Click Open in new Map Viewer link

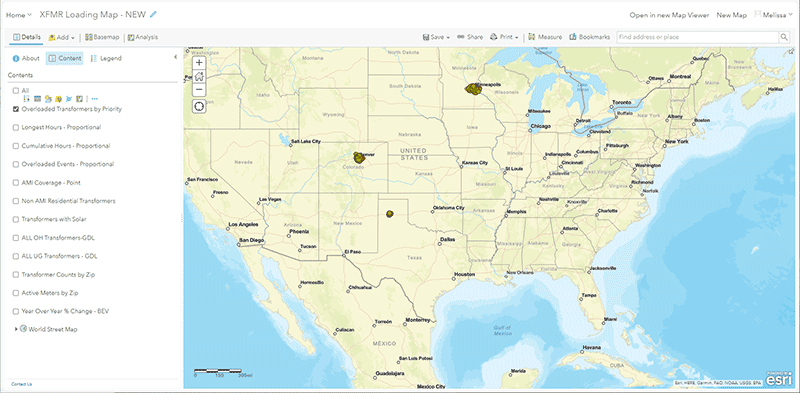click(x=669, y=15)
